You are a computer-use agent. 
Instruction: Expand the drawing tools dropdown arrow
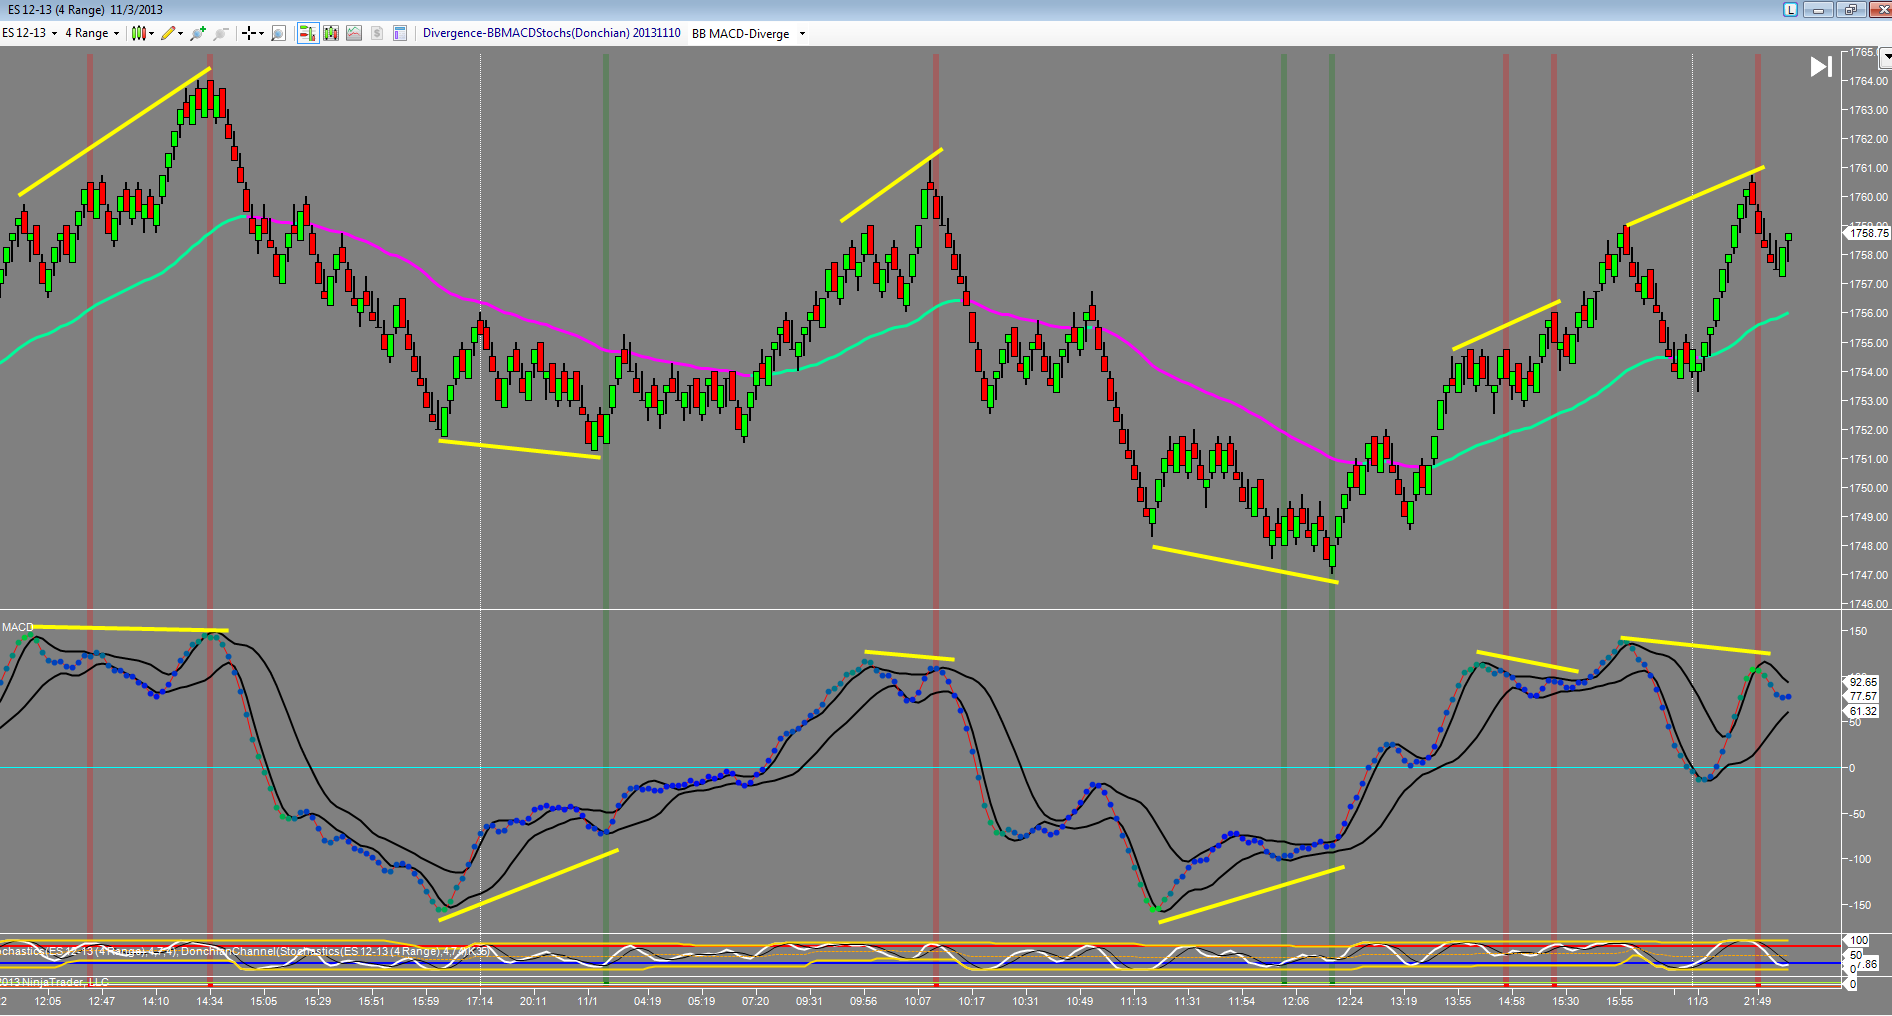click(181, 33)
